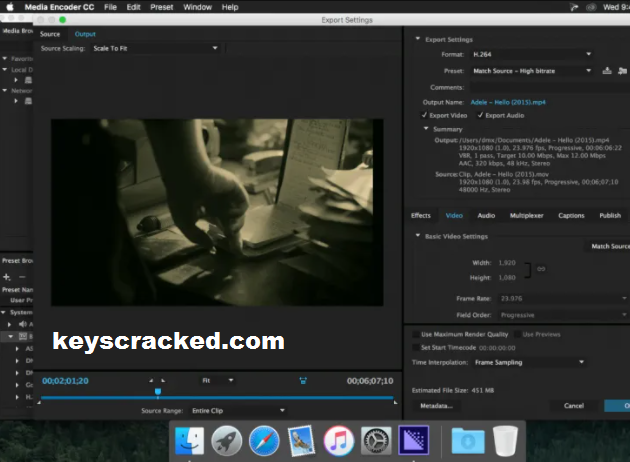Open the Frame Rate dropdown
The width and height of the screenshot is (630, 462).
tap(563, 298)
